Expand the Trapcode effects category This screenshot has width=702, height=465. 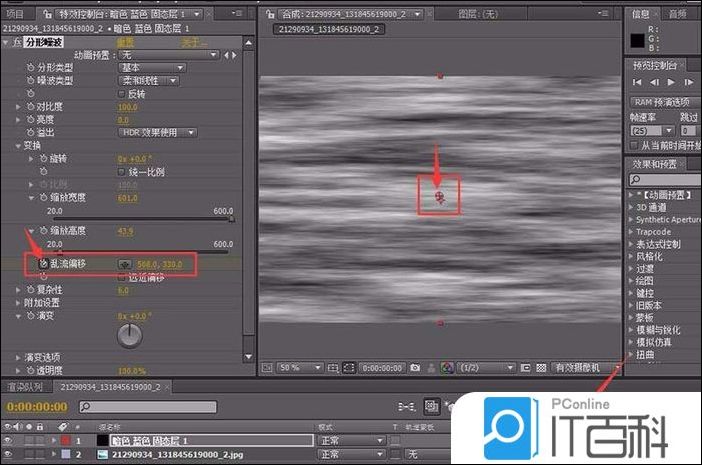click(x=631, y=232)
